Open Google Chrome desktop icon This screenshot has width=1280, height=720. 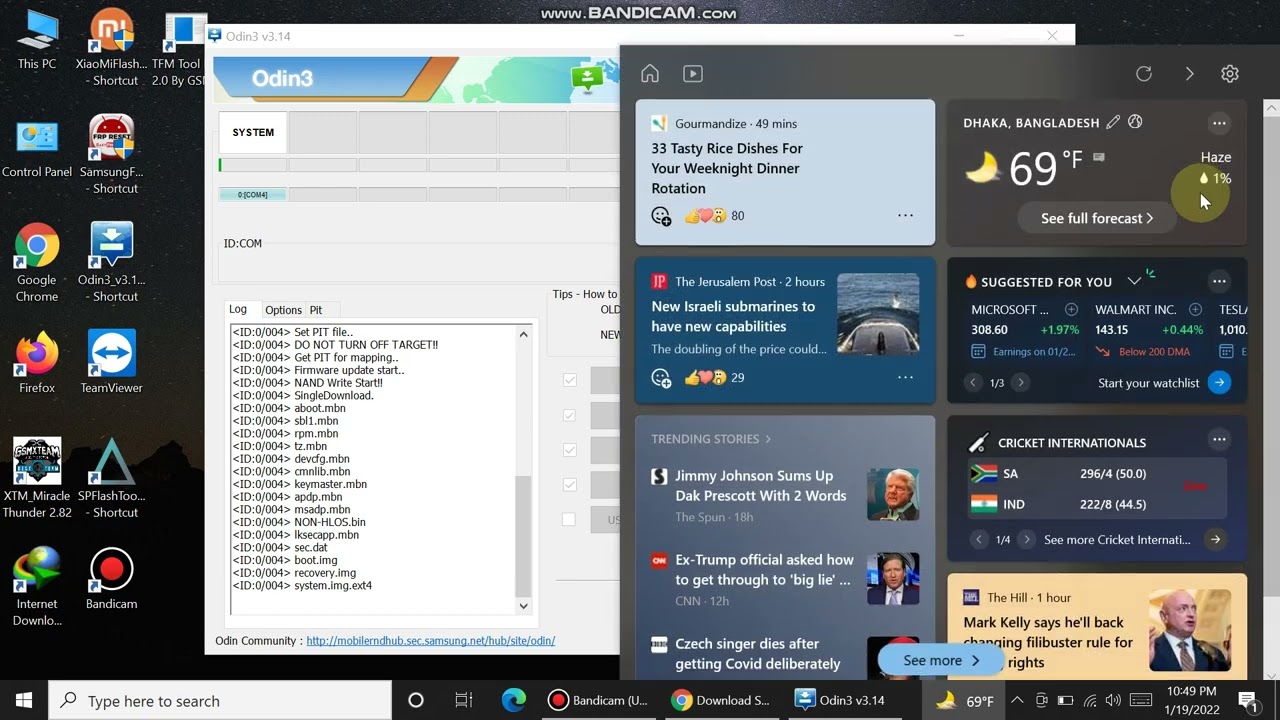(37, 262)
